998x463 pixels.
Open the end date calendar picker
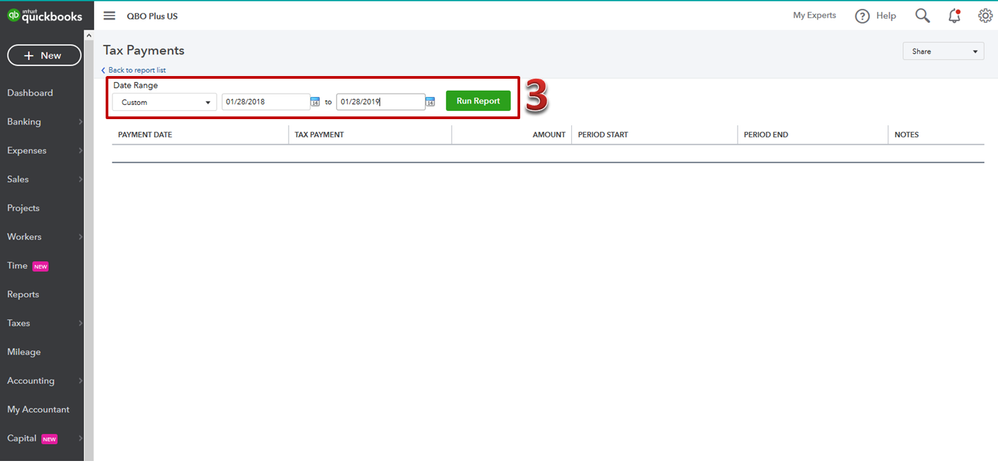pyautogui.click(x=430, y=102)
